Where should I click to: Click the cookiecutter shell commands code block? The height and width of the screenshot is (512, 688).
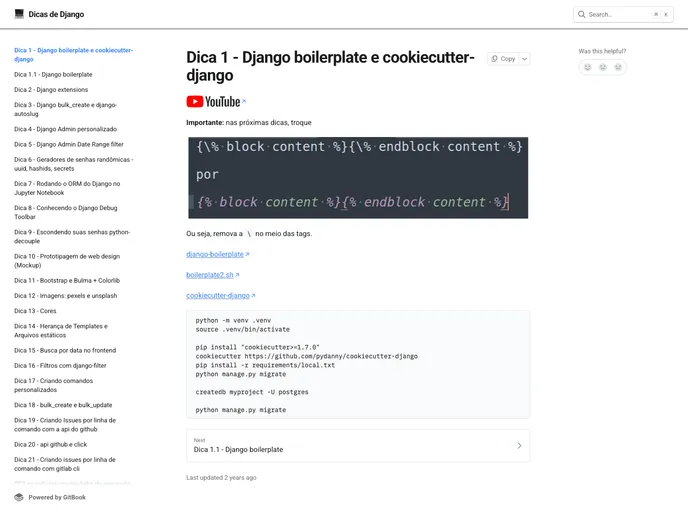358,365
